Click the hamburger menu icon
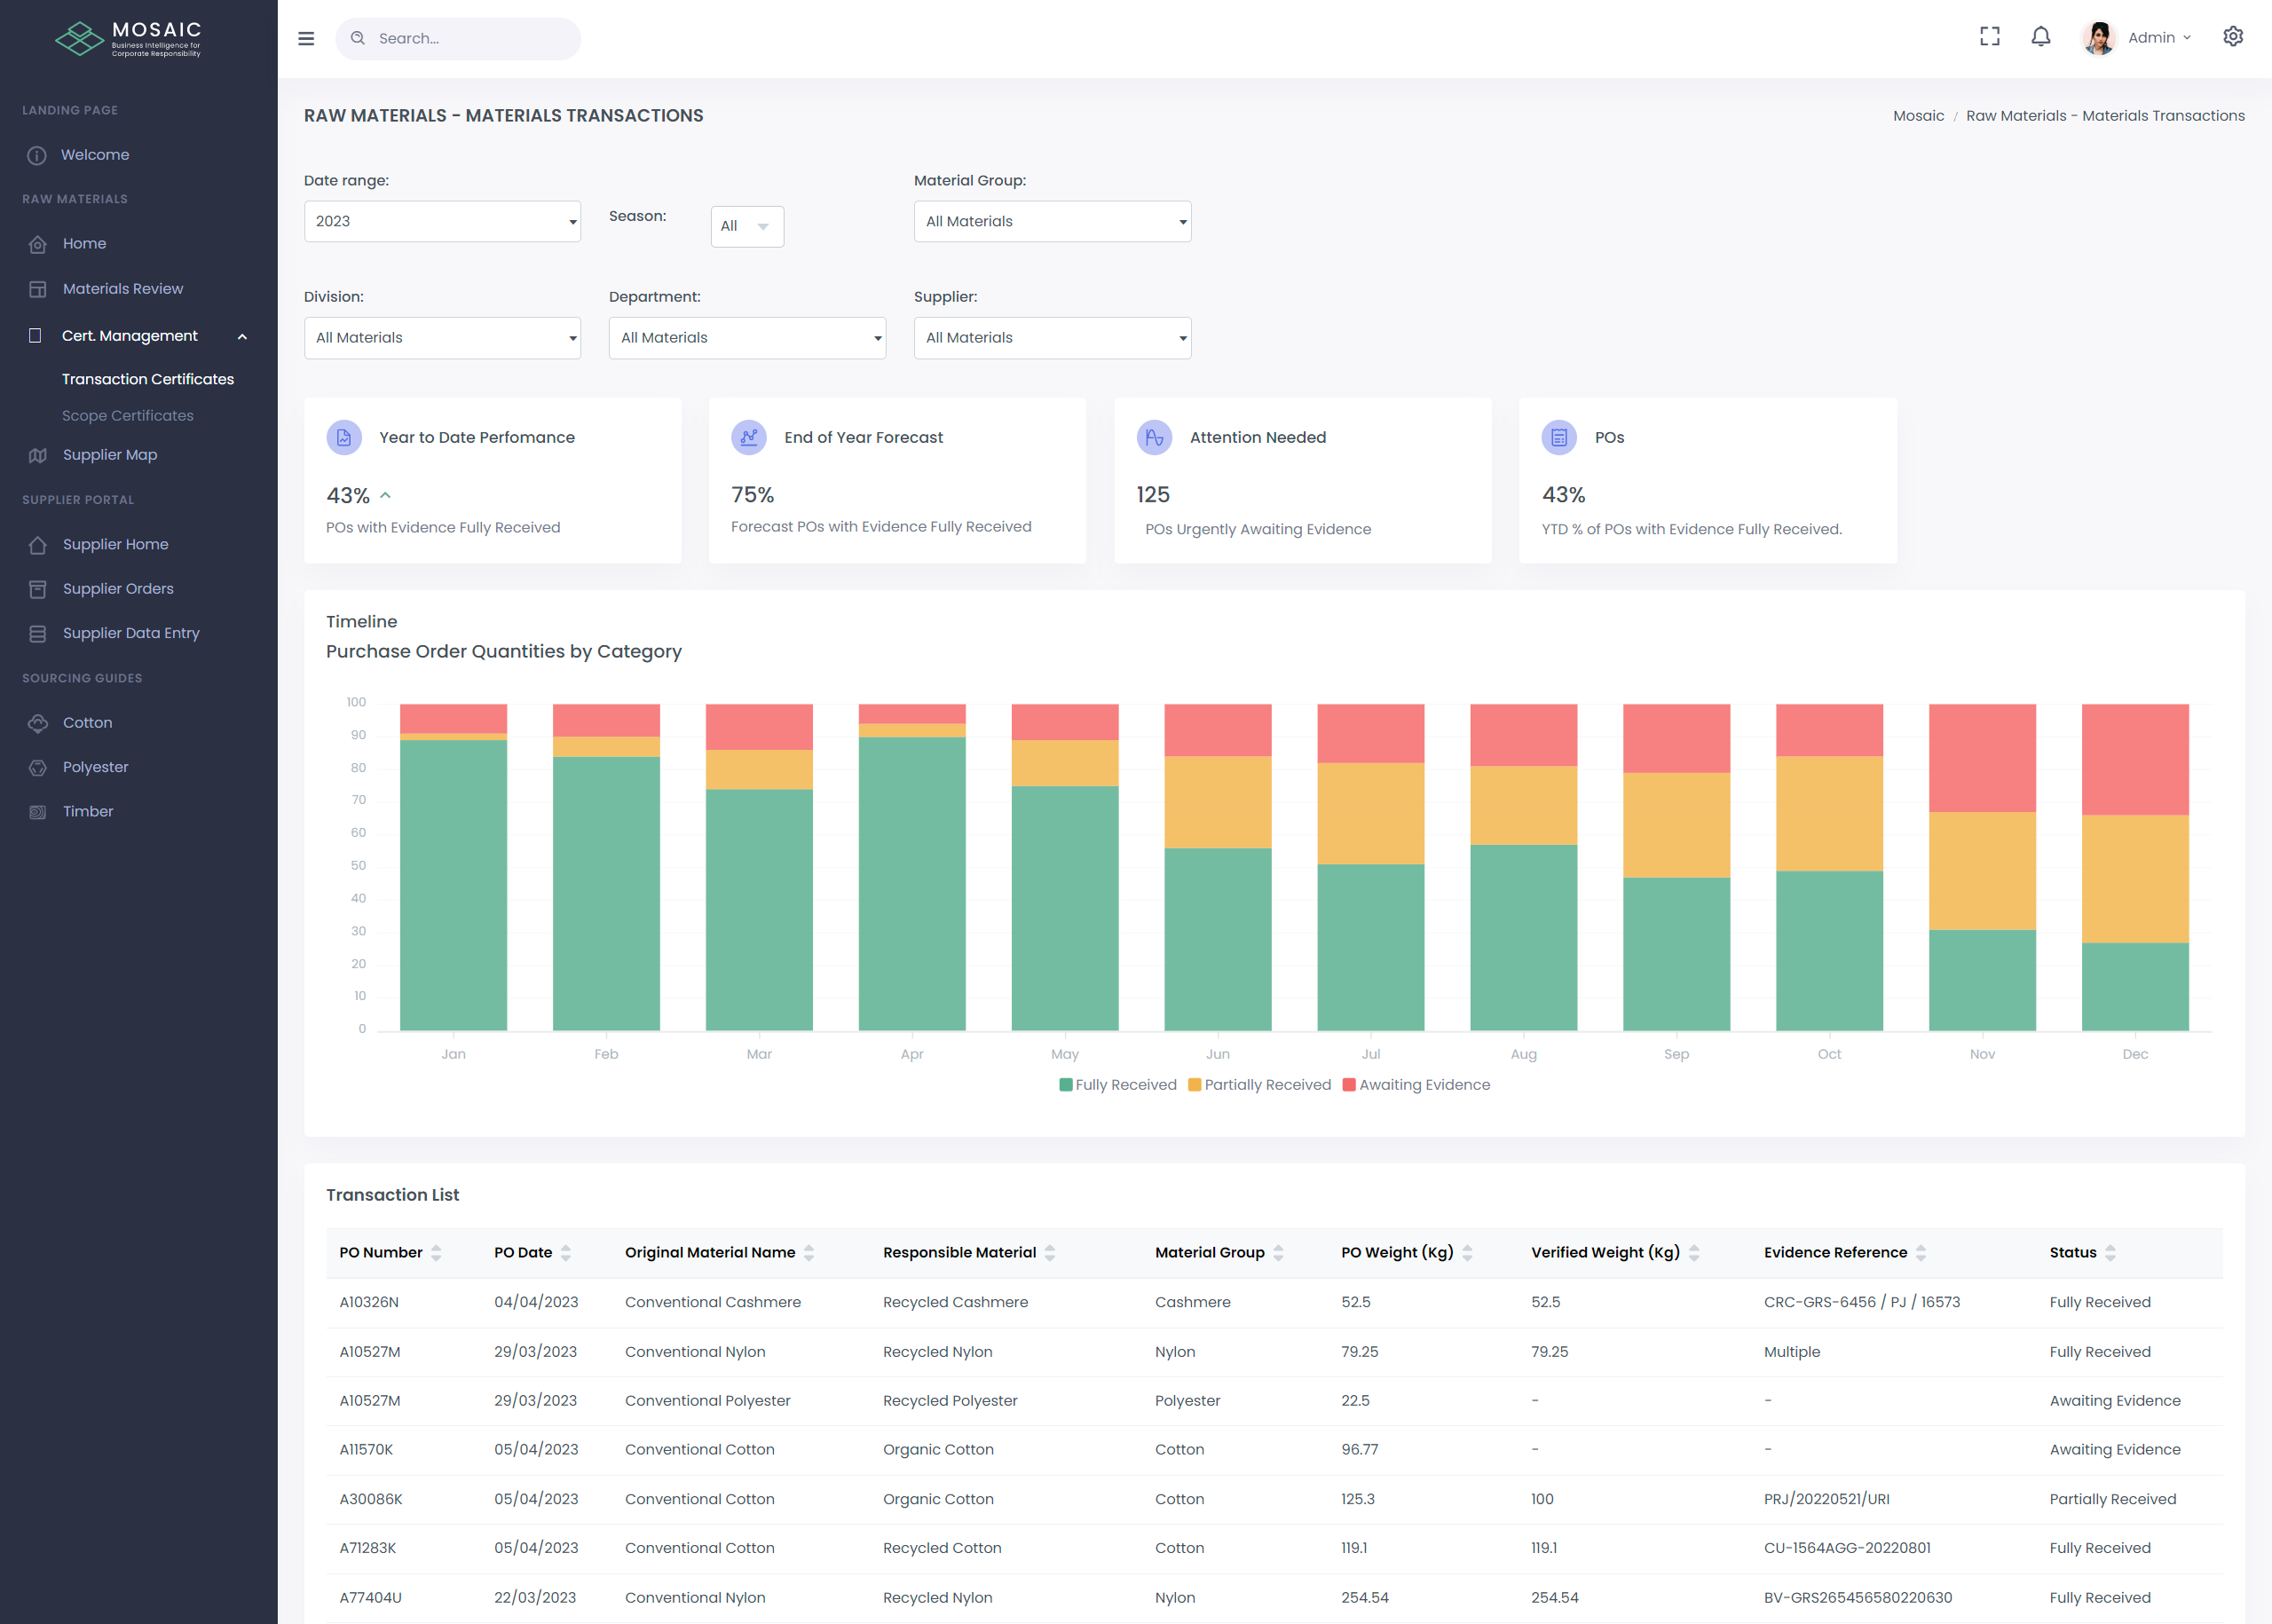Image resolution: width=2272 pixels, height=1624 pixels. point(306,38)
